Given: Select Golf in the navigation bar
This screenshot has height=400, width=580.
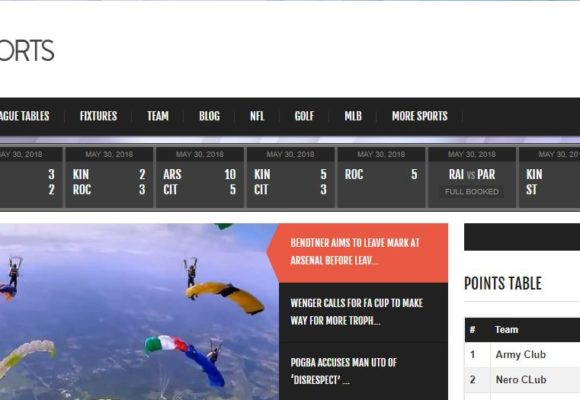Looking at the screenshot, I should click(x=304, y=116).
